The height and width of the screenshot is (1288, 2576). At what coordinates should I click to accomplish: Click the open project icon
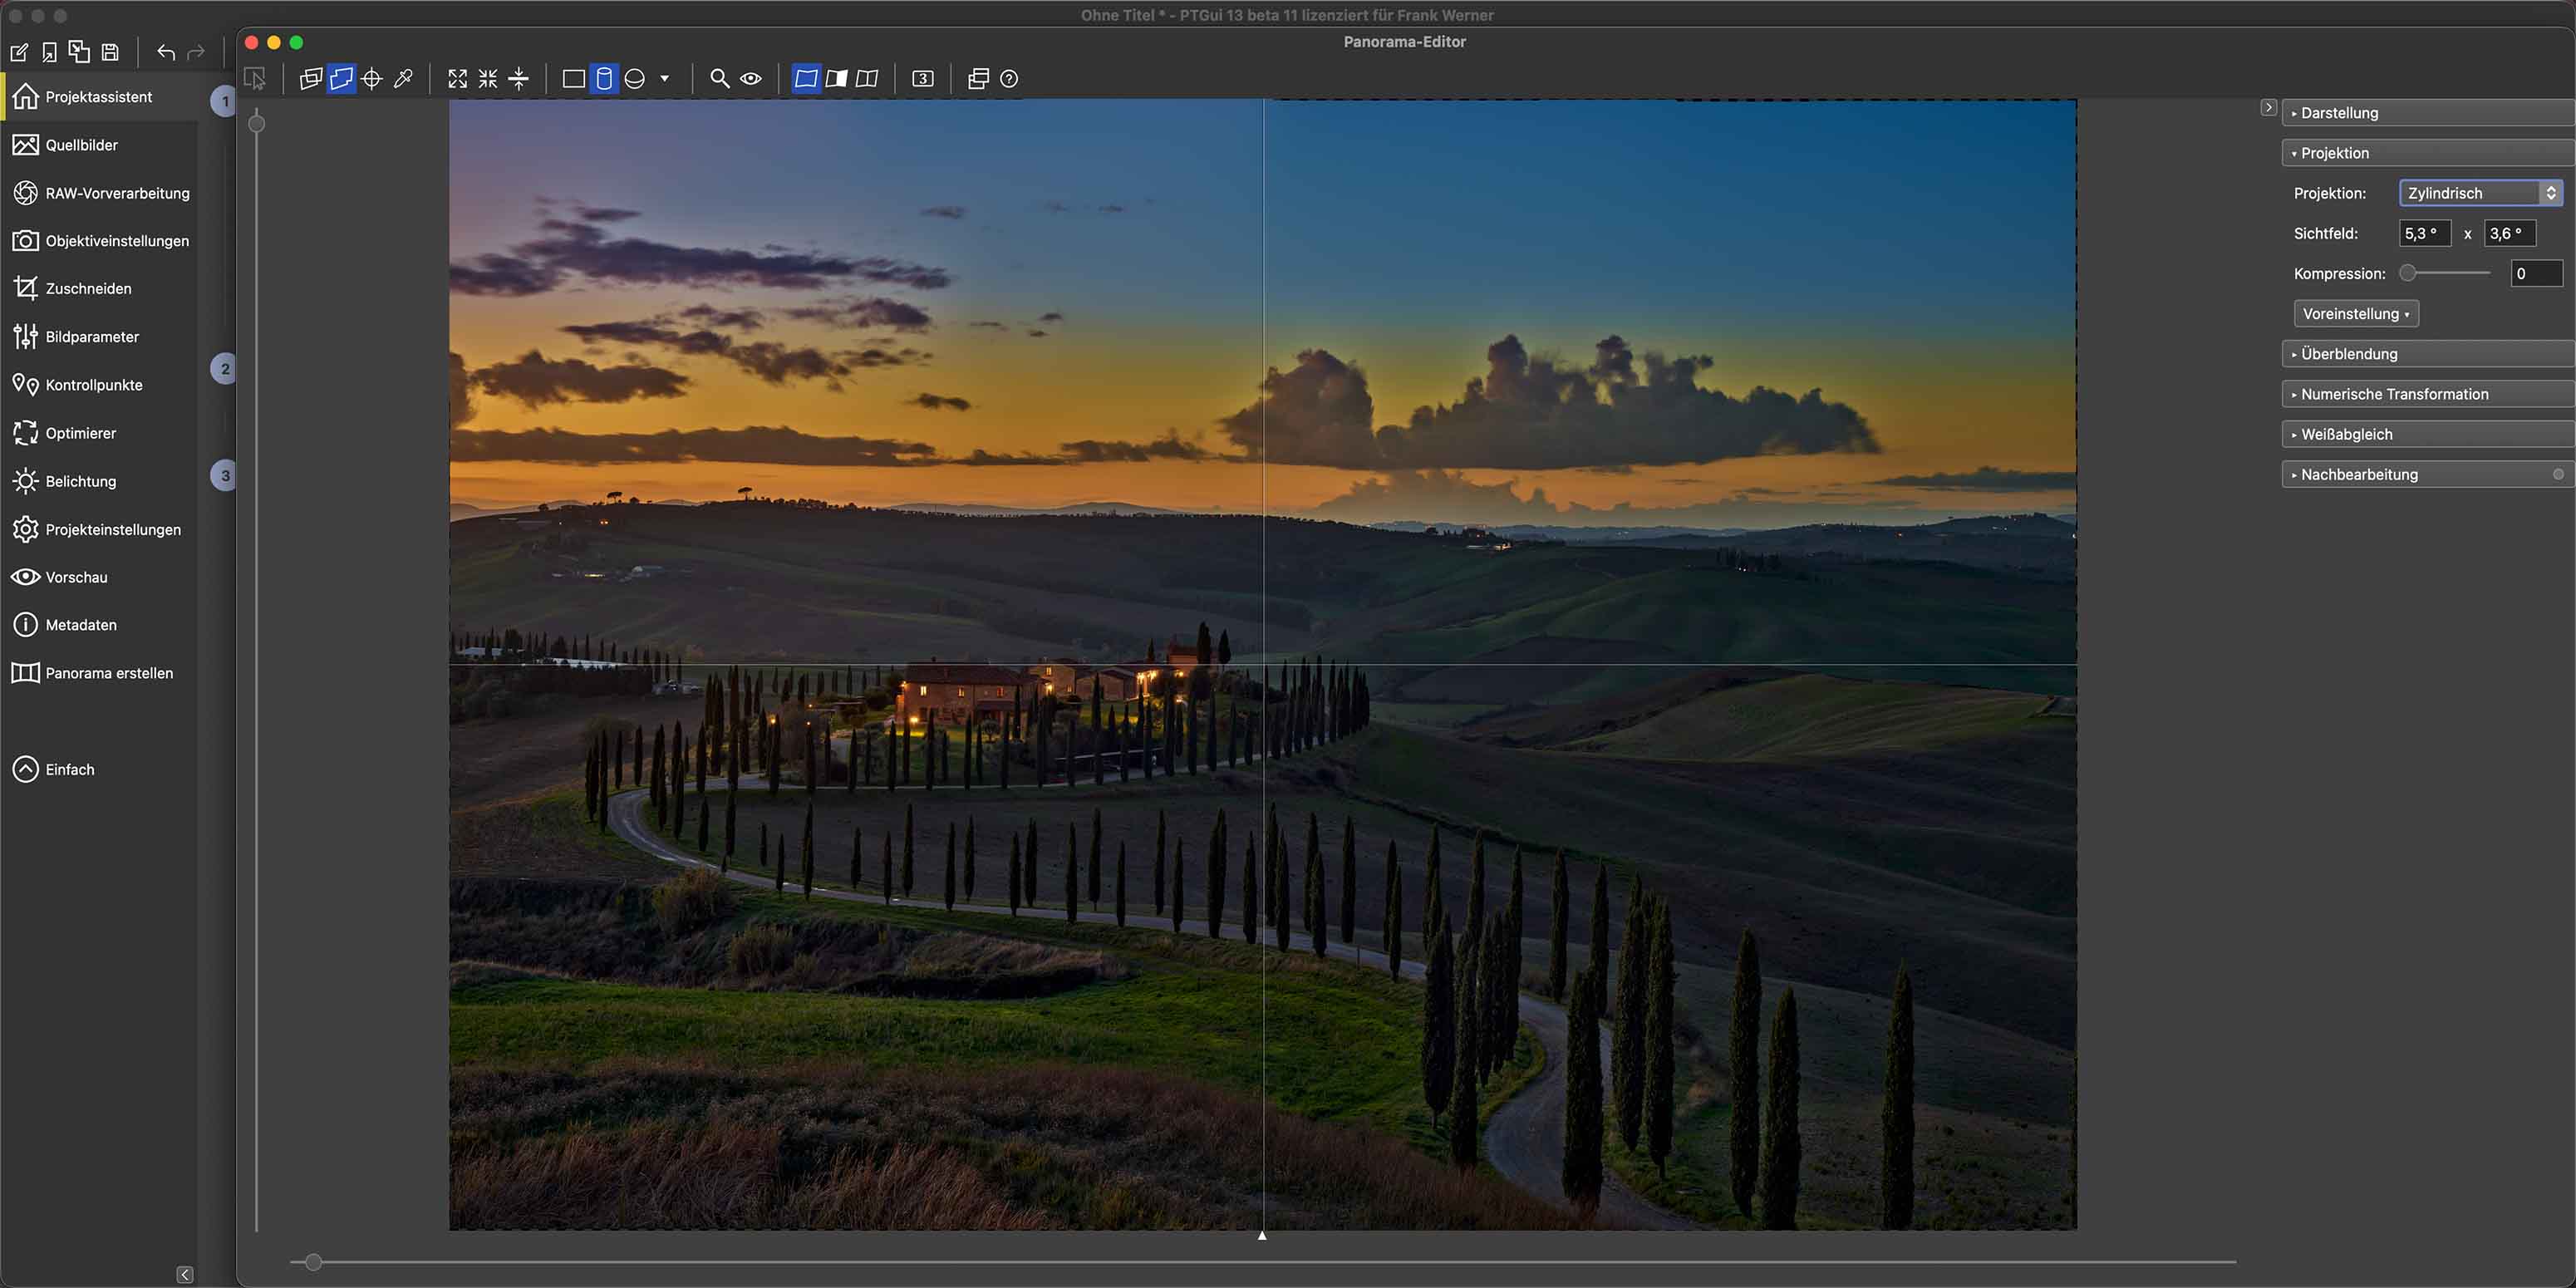click(x=49, y=52)
